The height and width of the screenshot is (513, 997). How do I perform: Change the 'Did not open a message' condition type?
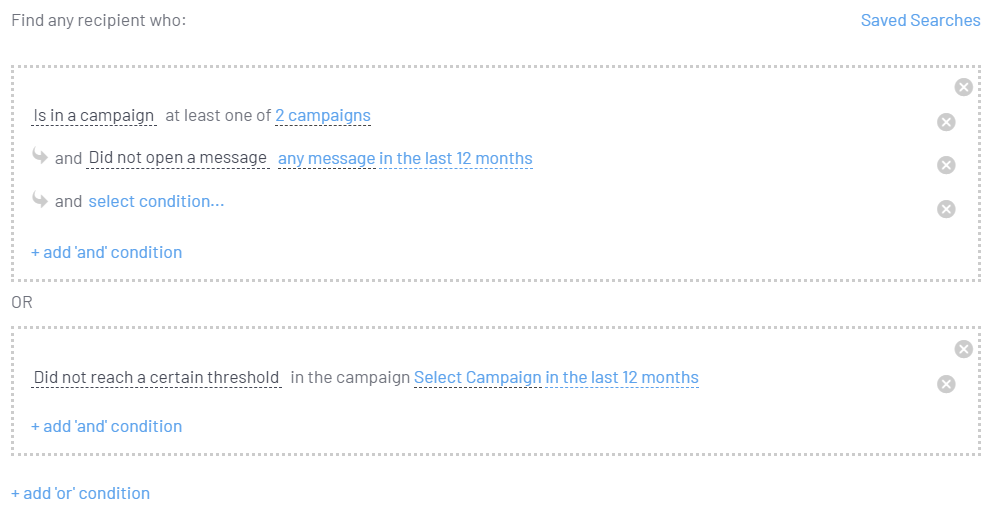[177, 158]
